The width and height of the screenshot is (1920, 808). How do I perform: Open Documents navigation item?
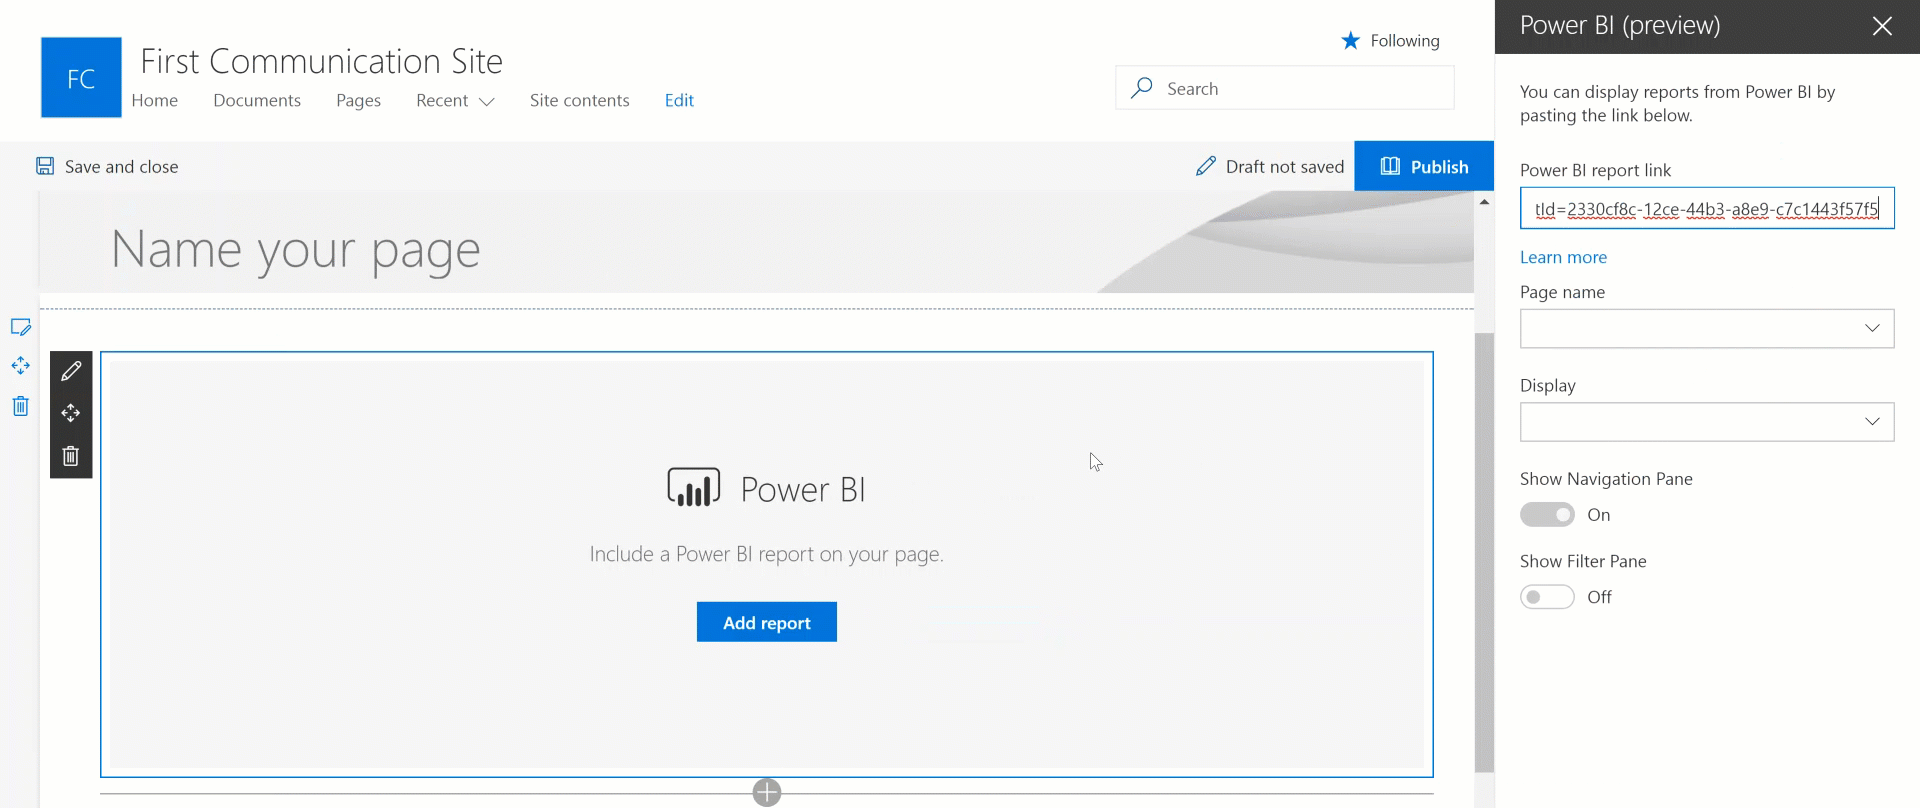click(257, 100)
